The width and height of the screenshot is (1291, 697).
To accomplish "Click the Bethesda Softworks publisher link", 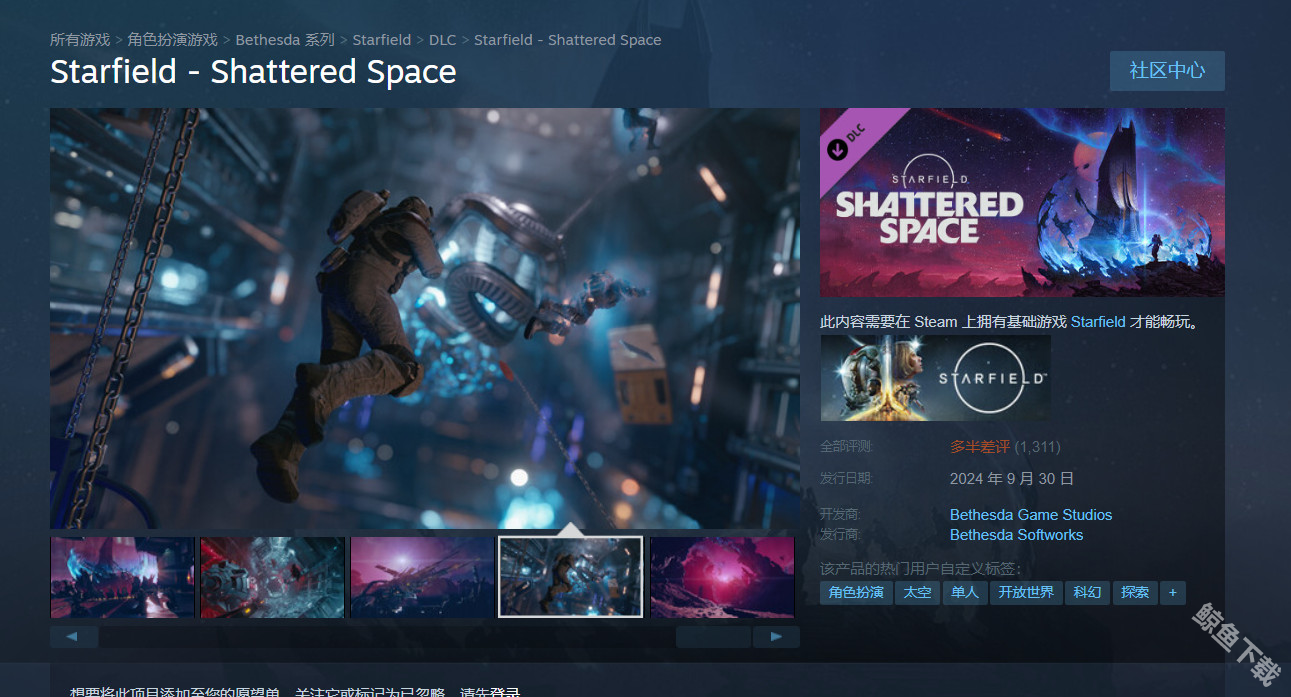I will point(1016,535).
